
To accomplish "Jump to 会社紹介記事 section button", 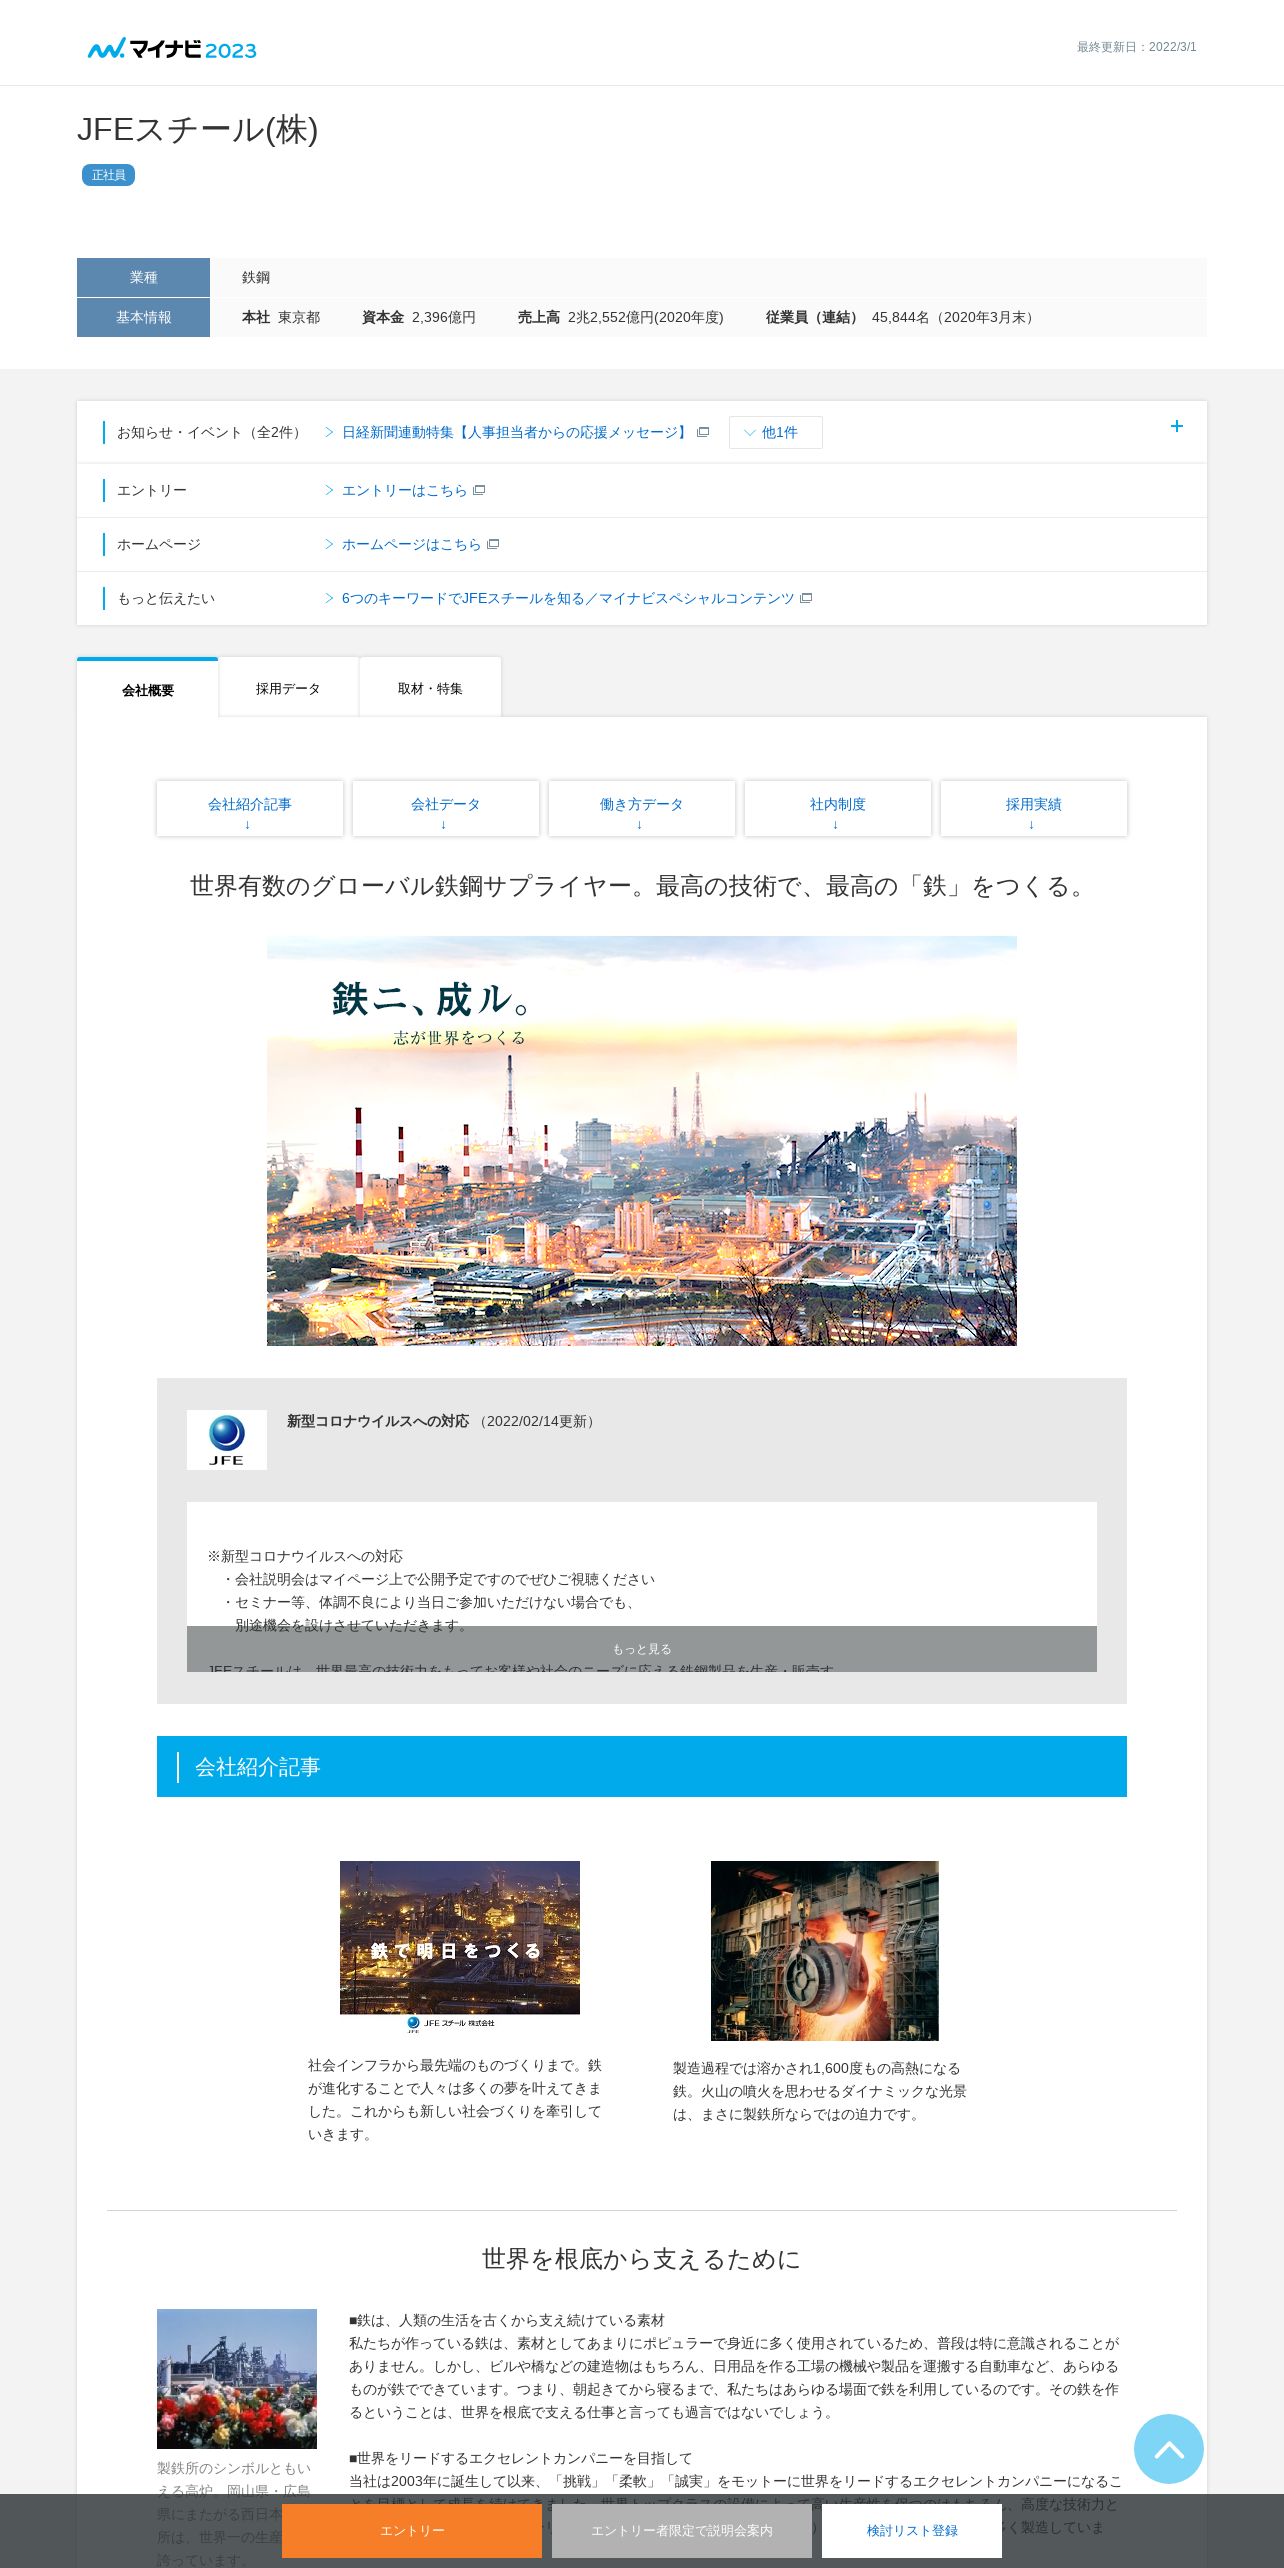I will click(x=249, y=809).
